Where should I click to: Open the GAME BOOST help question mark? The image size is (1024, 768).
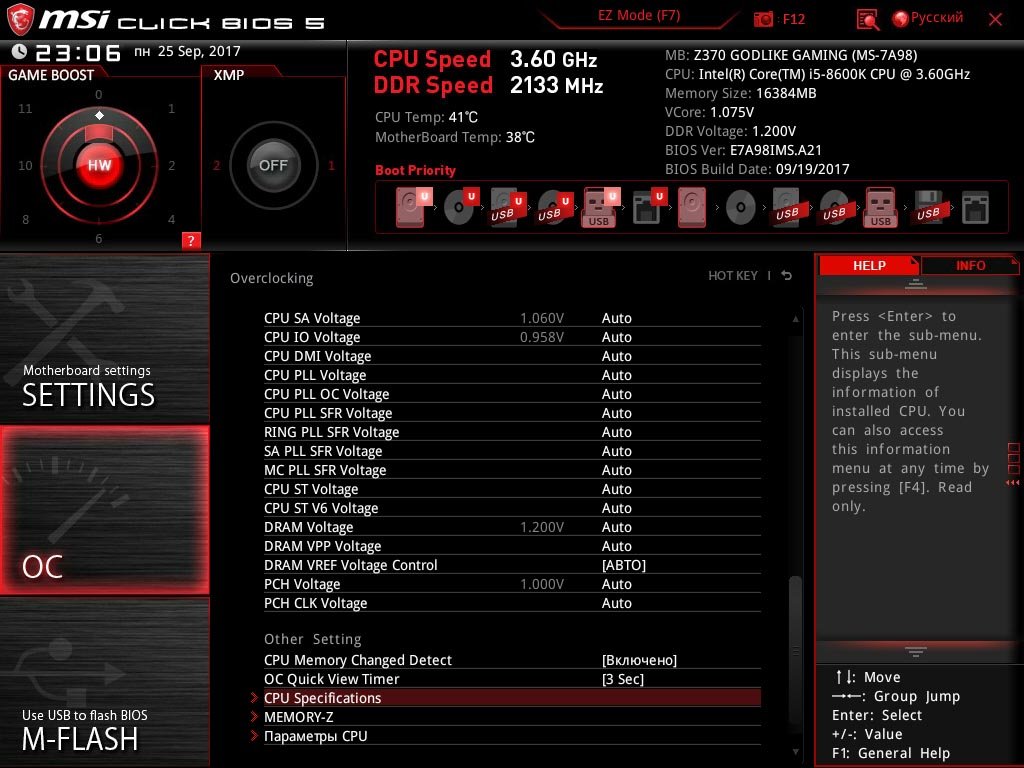click(x=191, y=240)
